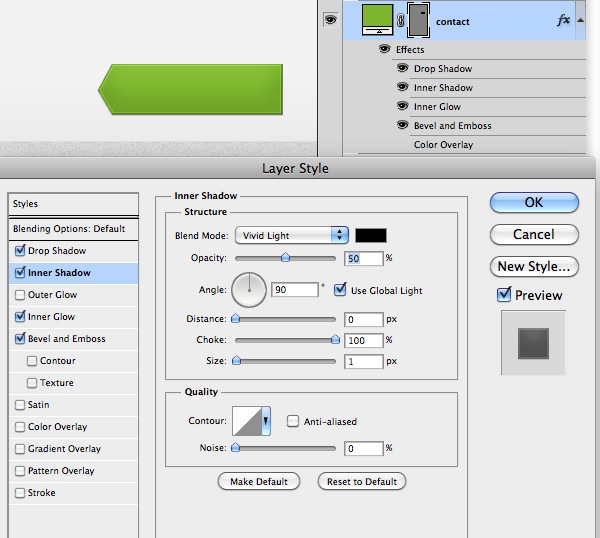The image size is (600, 538).
Task: Open the Blend Mode dropdown showing Vivid Light
Action: [292, 235]
